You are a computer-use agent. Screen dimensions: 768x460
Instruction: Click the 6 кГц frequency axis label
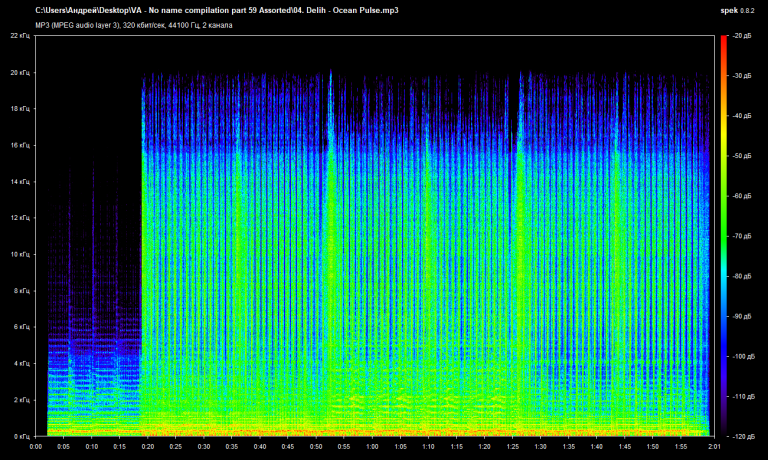[22, 327]
